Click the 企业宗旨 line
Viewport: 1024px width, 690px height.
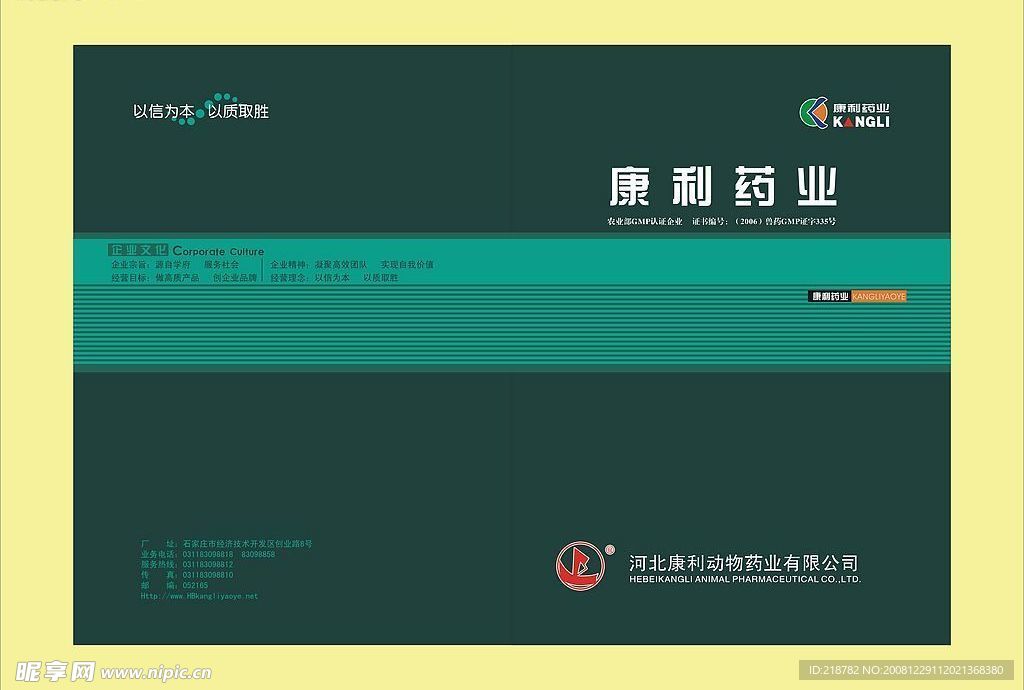tap(175, 264)
